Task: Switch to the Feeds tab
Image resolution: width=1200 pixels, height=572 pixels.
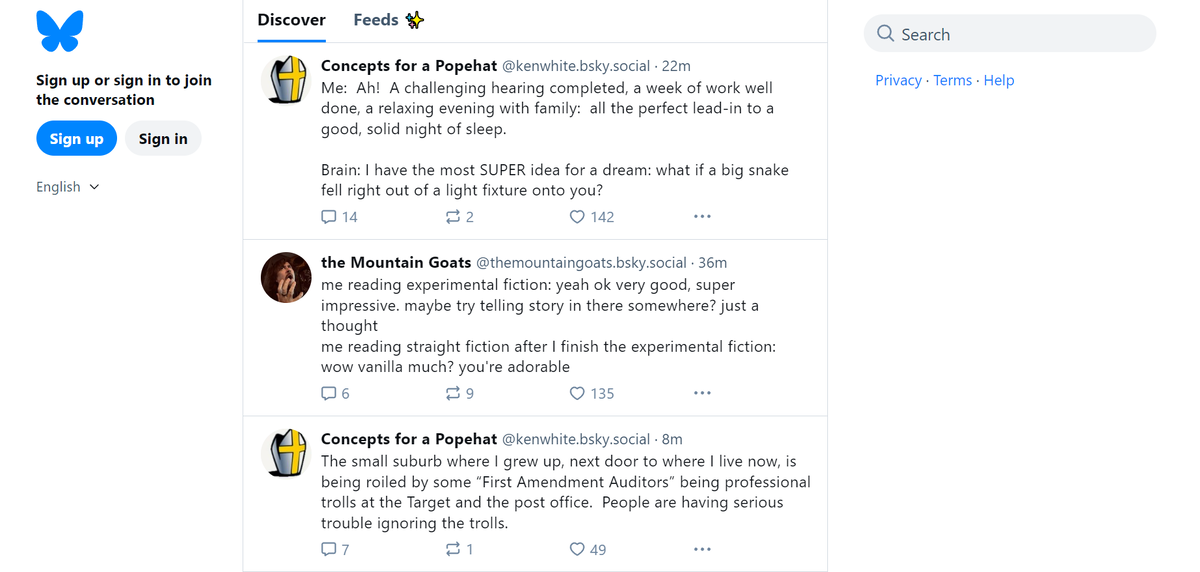Action: click(x=388, y=20)
